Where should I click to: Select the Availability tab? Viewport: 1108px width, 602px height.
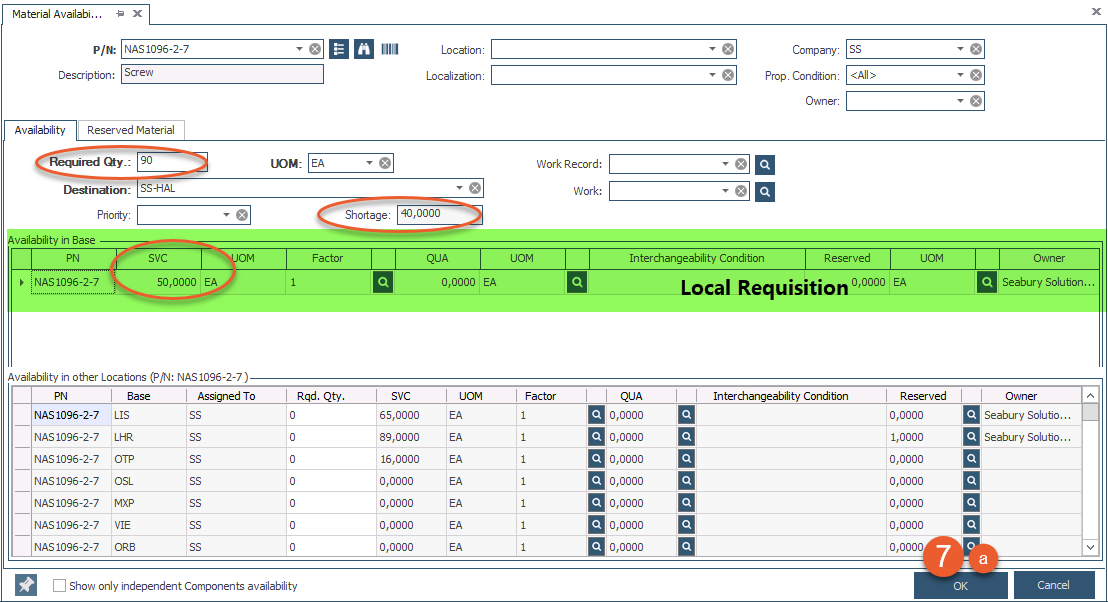click(40, 130)
